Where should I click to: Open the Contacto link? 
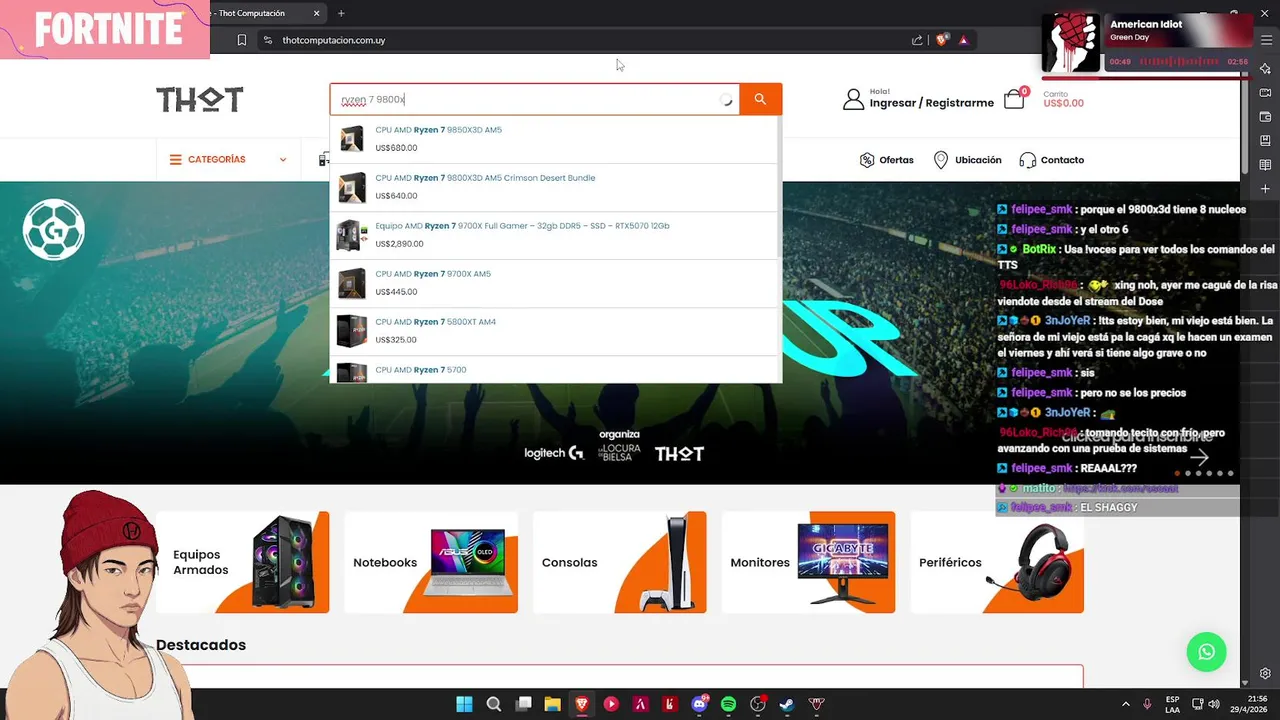tap(1062, 160)
